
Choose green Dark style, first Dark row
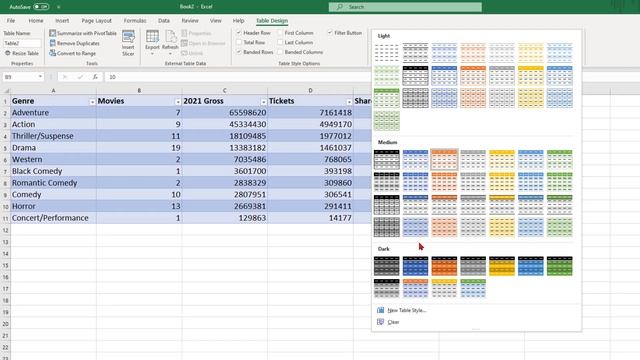click(x=560, y=266)
